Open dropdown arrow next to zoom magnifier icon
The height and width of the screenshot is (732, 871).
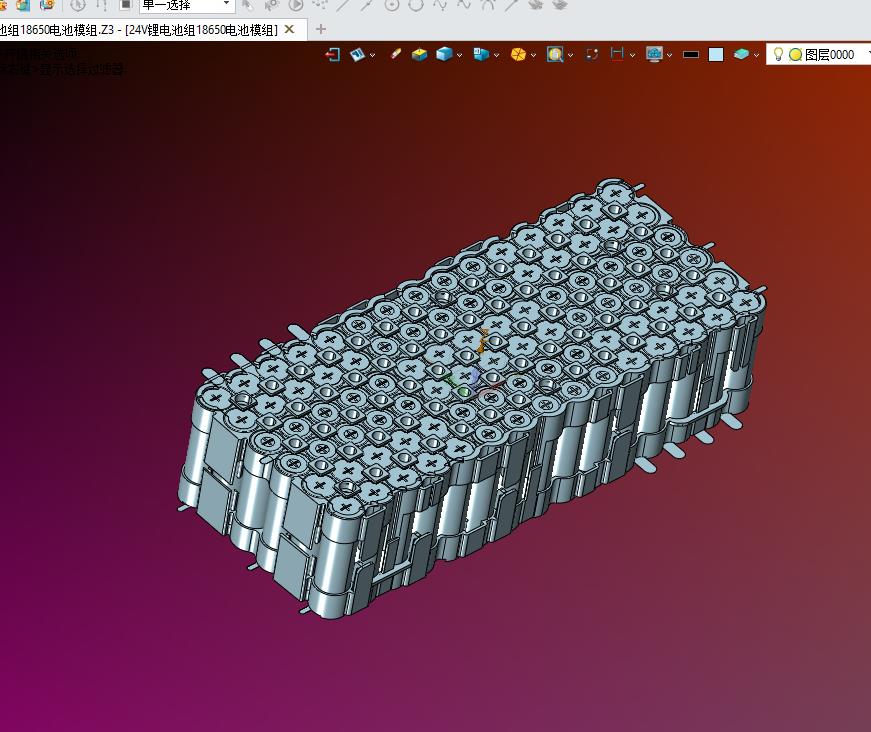click(570, 55)
